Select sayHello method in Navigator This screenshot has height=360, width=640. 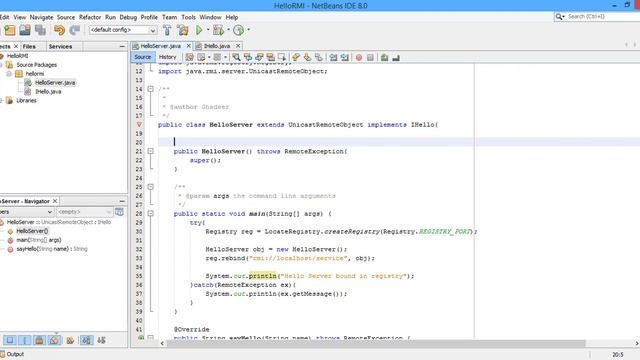pos(52,249)
